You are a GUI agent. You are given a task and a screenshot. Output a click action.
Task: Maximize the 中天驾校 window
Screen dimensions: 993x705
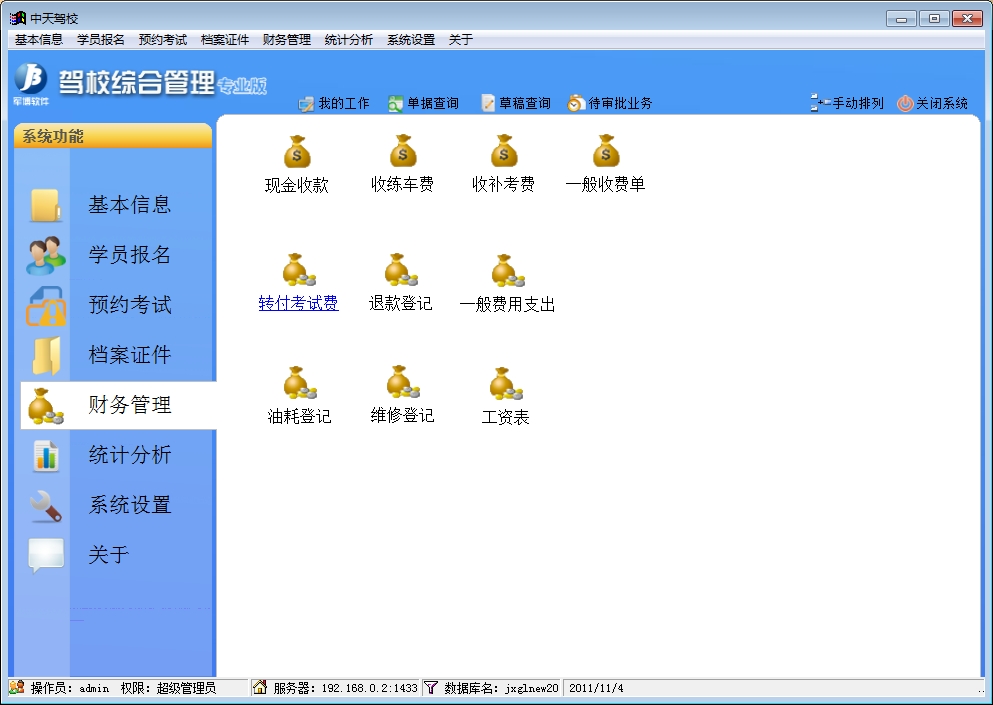934,18
